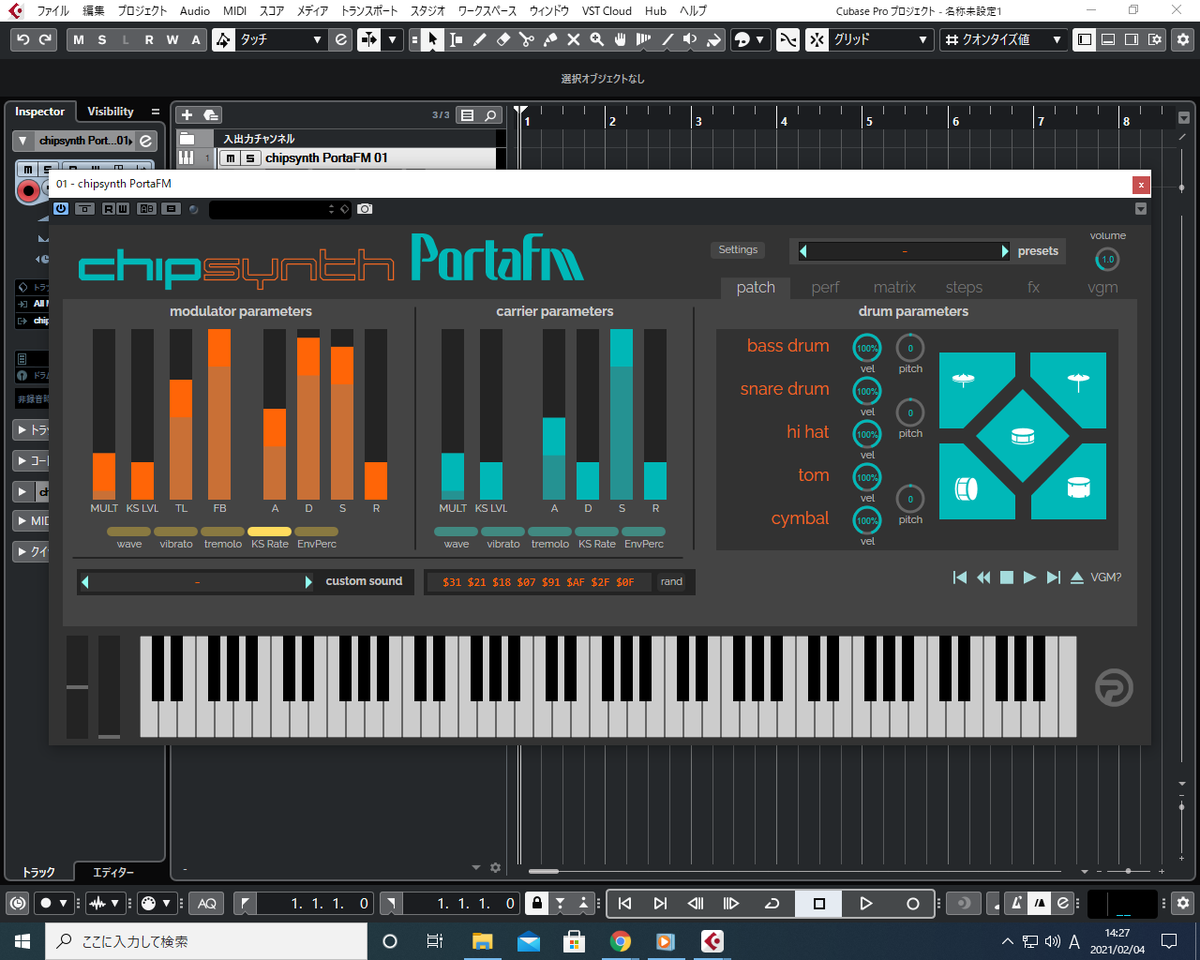The width and height of the screenshot is (1200, 960).
Task: Switch to the Visibility tab
Action: (x=110, y=112)
